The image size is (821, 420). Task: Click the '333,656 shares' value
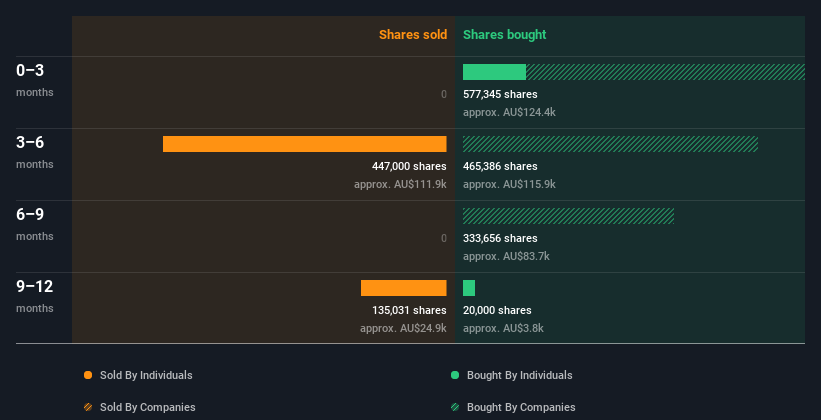pos(500,238)
